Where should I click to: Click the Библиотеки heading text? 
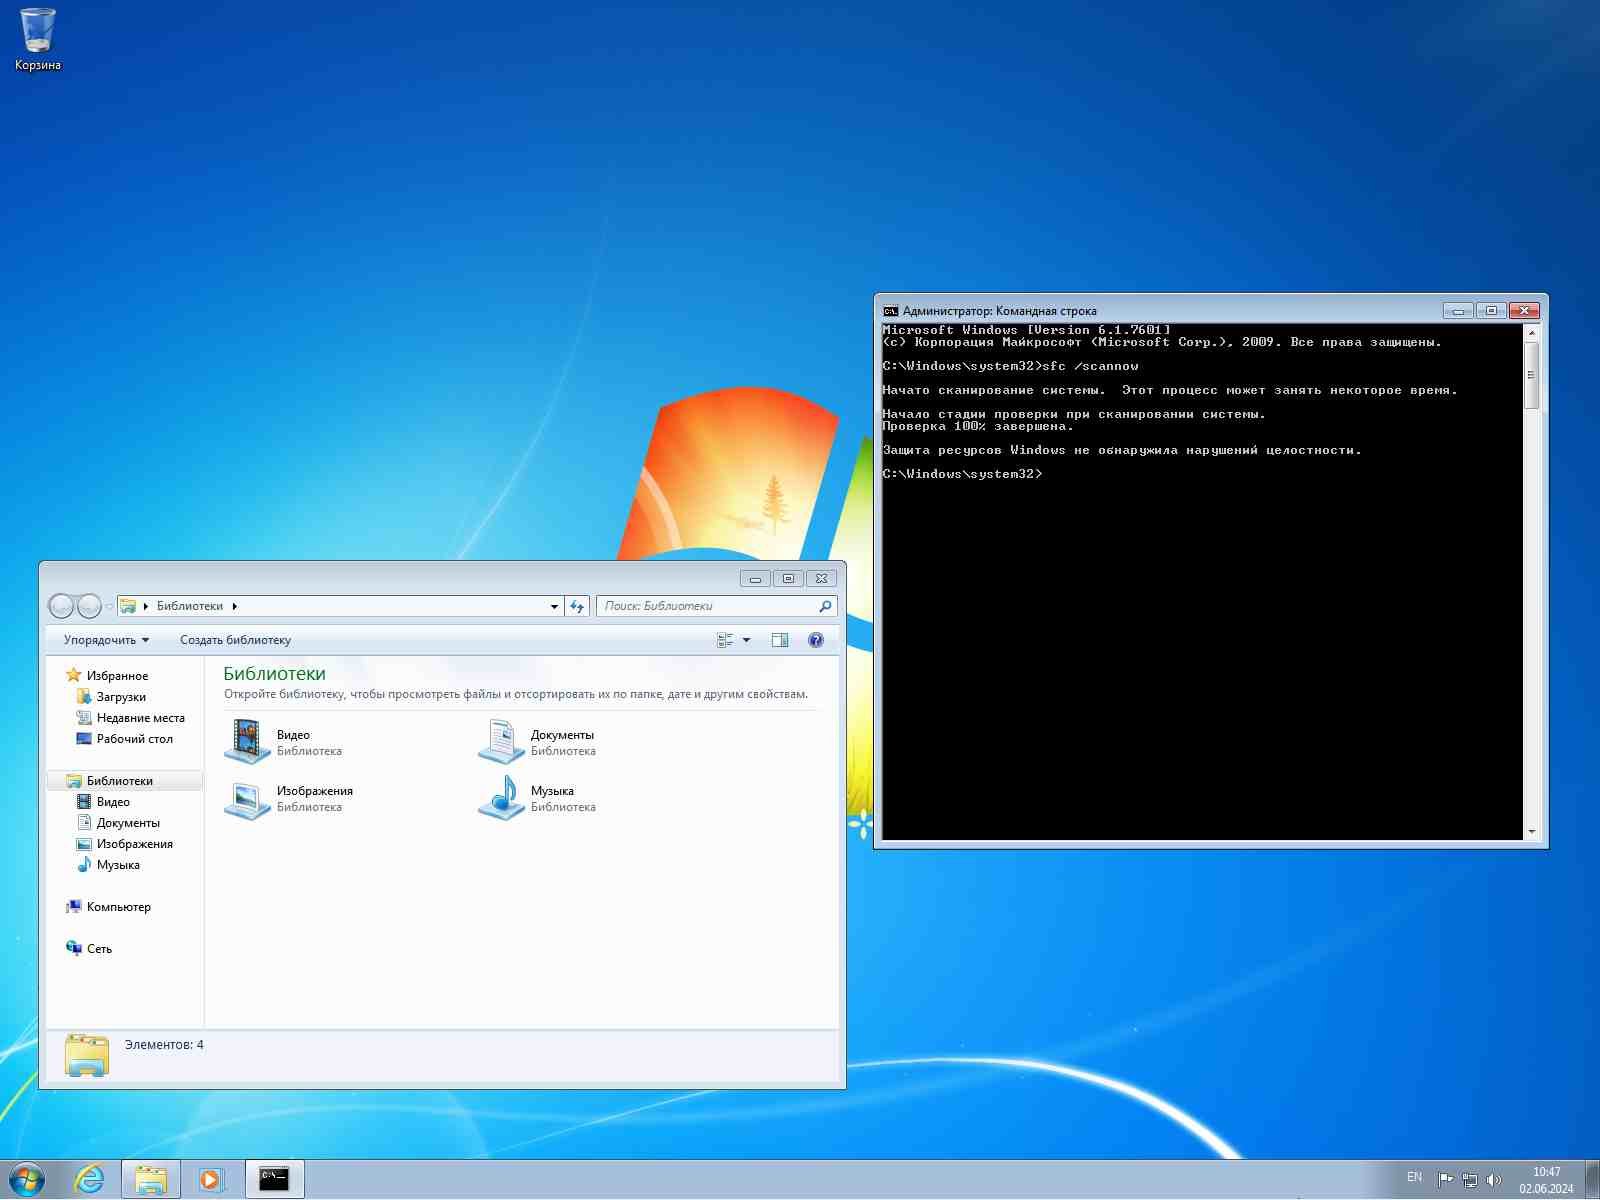pyautogui.click(x=274, y=674)
